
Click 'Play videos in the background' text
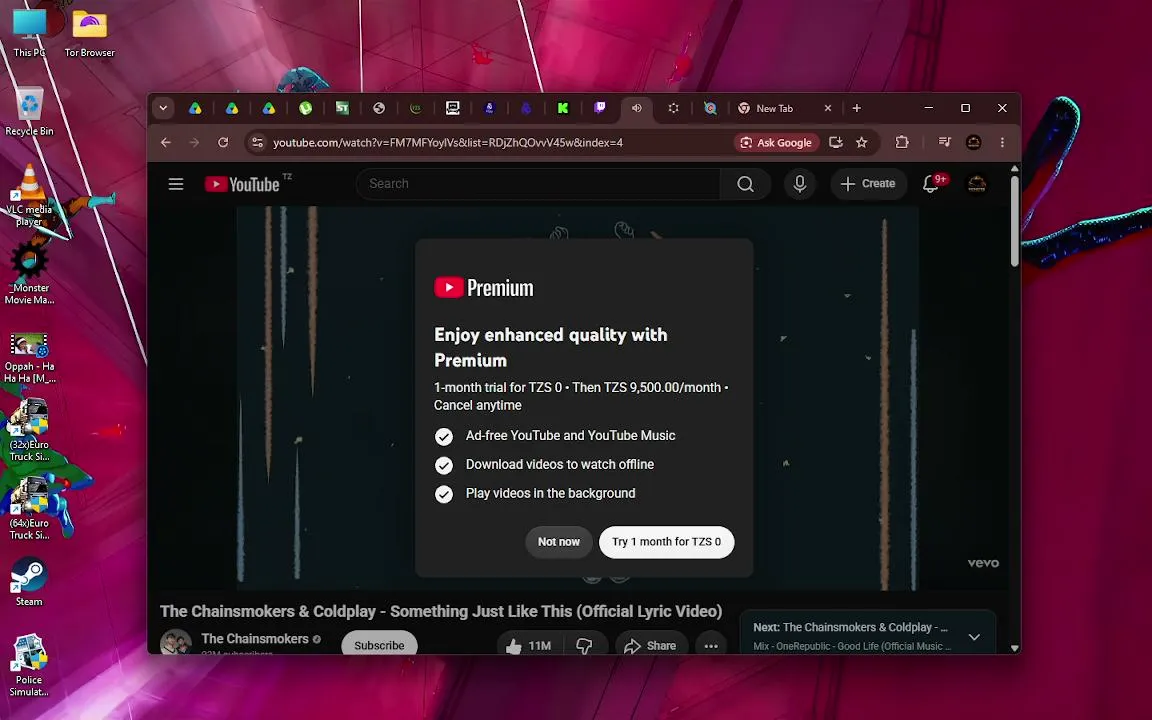(x=550, y=494)
